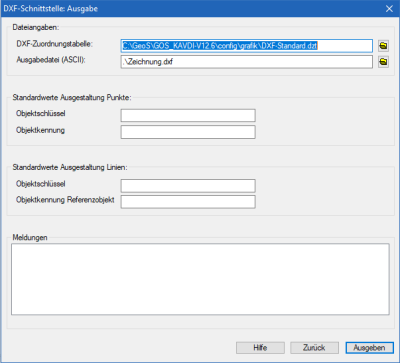Focus the Objektkennung Referenzobjekt input field
Screen dimensions: 400x363
[x=188, y=202]
